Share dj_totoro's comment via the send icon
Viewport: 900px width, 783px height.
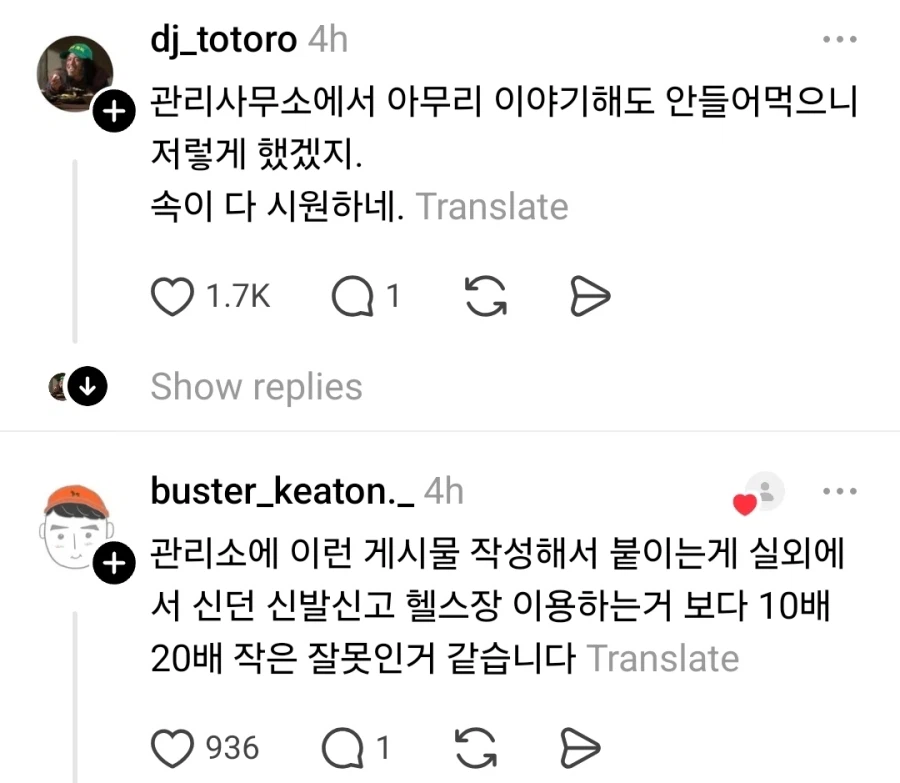[592, 296]
